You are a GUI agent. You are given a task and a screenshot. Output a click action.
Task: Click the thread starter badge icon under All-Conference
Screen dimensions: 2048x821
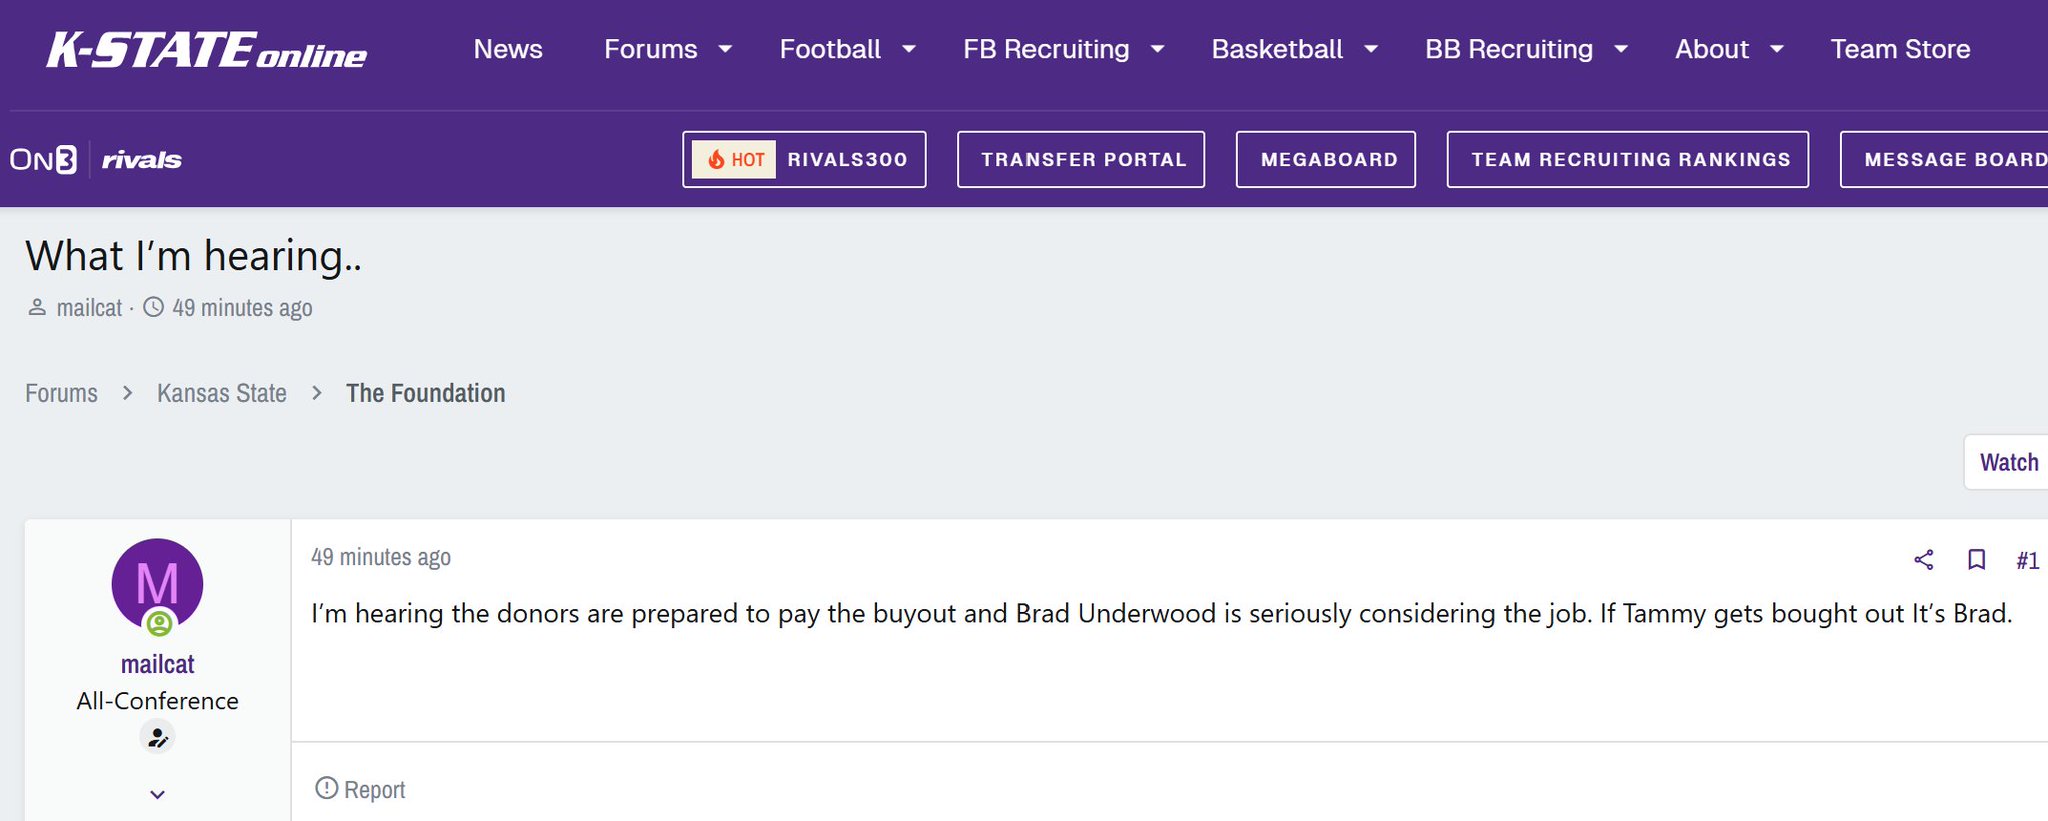(x=157, y=738)
